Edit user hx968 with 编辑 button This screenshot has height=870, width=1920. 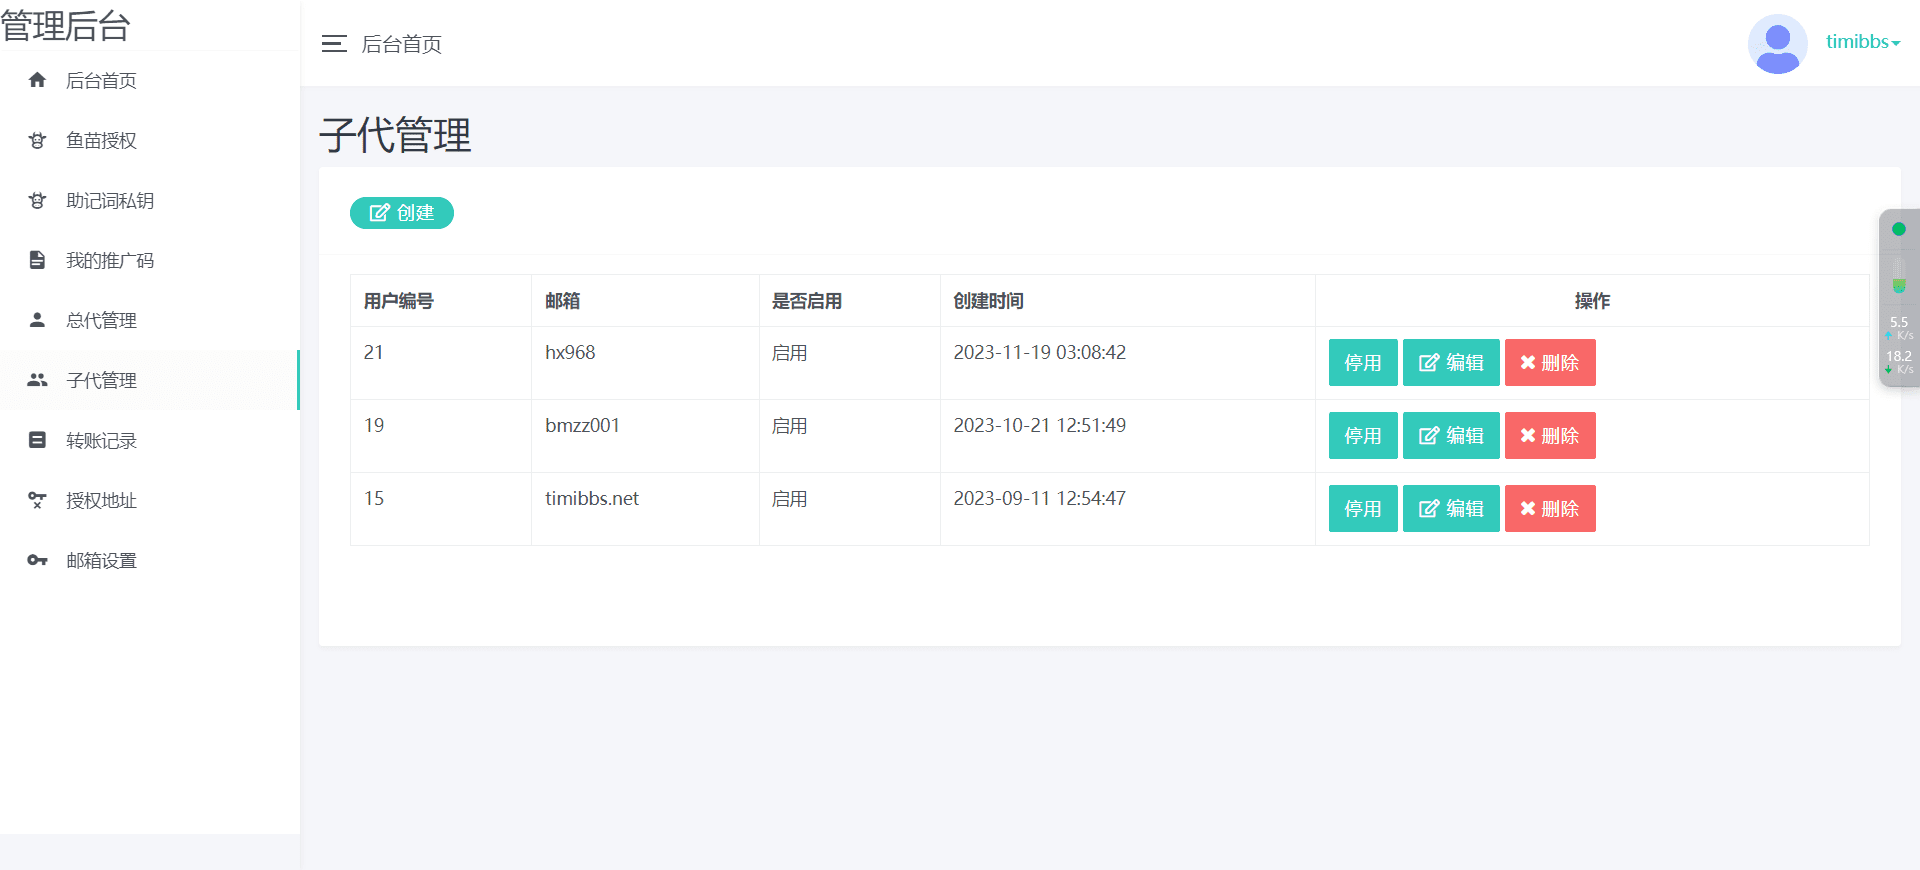click(1450, 362)
